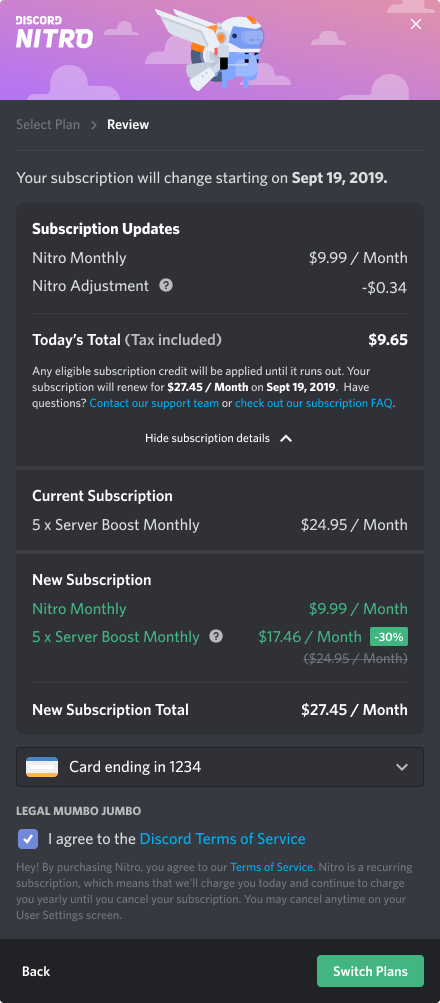Open the Contact our support team link
The width and height of the screenshot is (440, 1003).
tap(154, 404)
